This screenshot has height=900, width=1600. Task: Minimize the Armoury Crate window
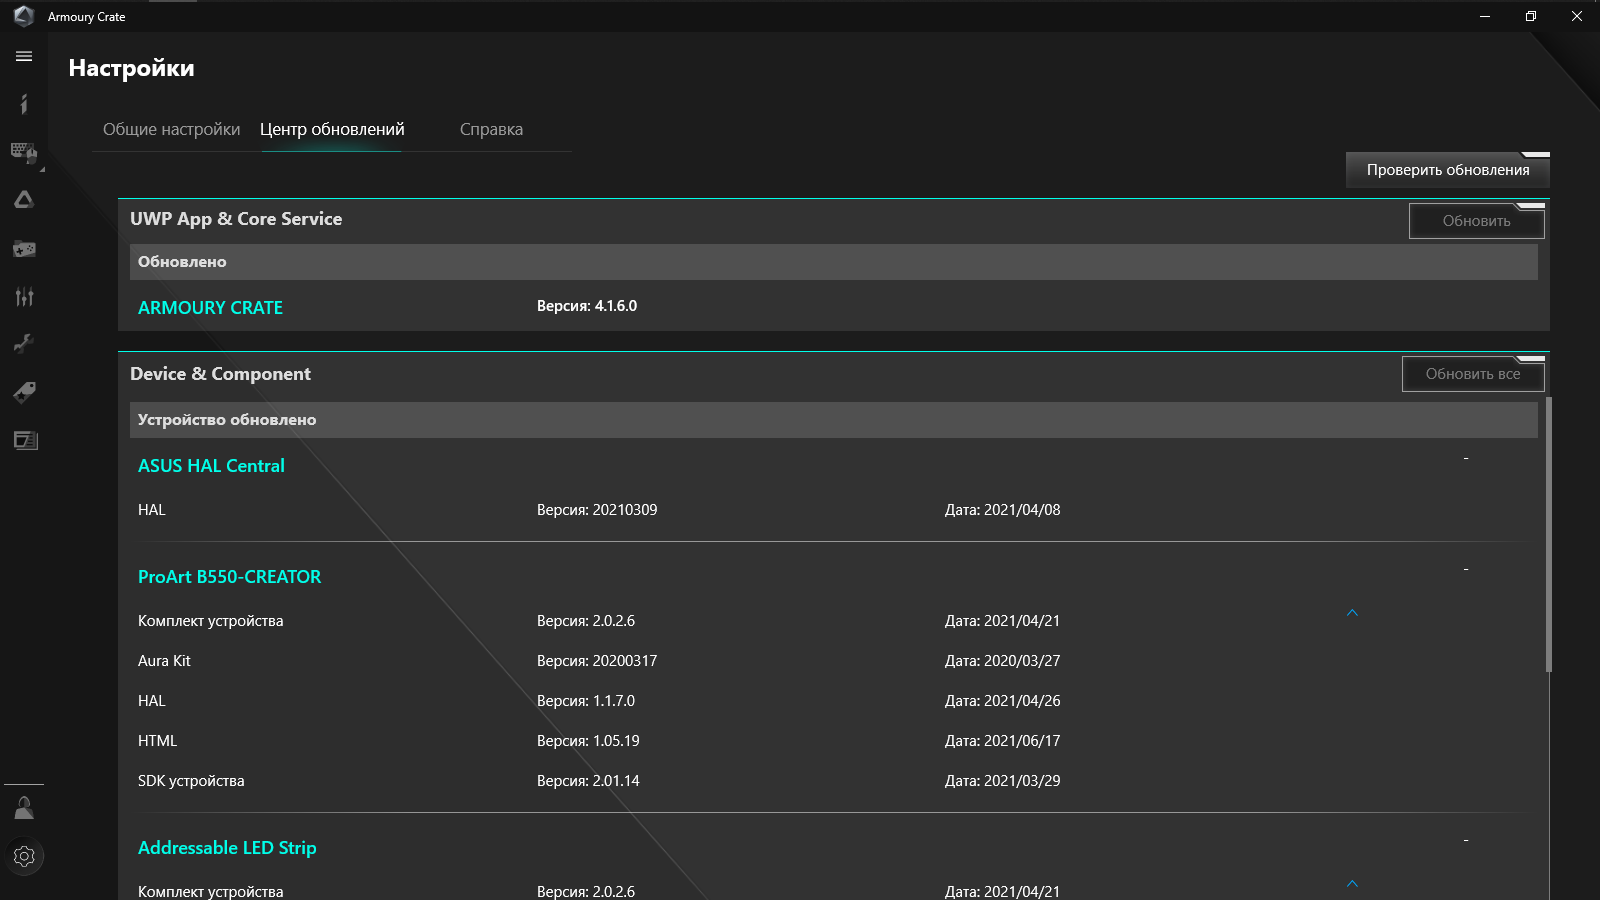1485,16
